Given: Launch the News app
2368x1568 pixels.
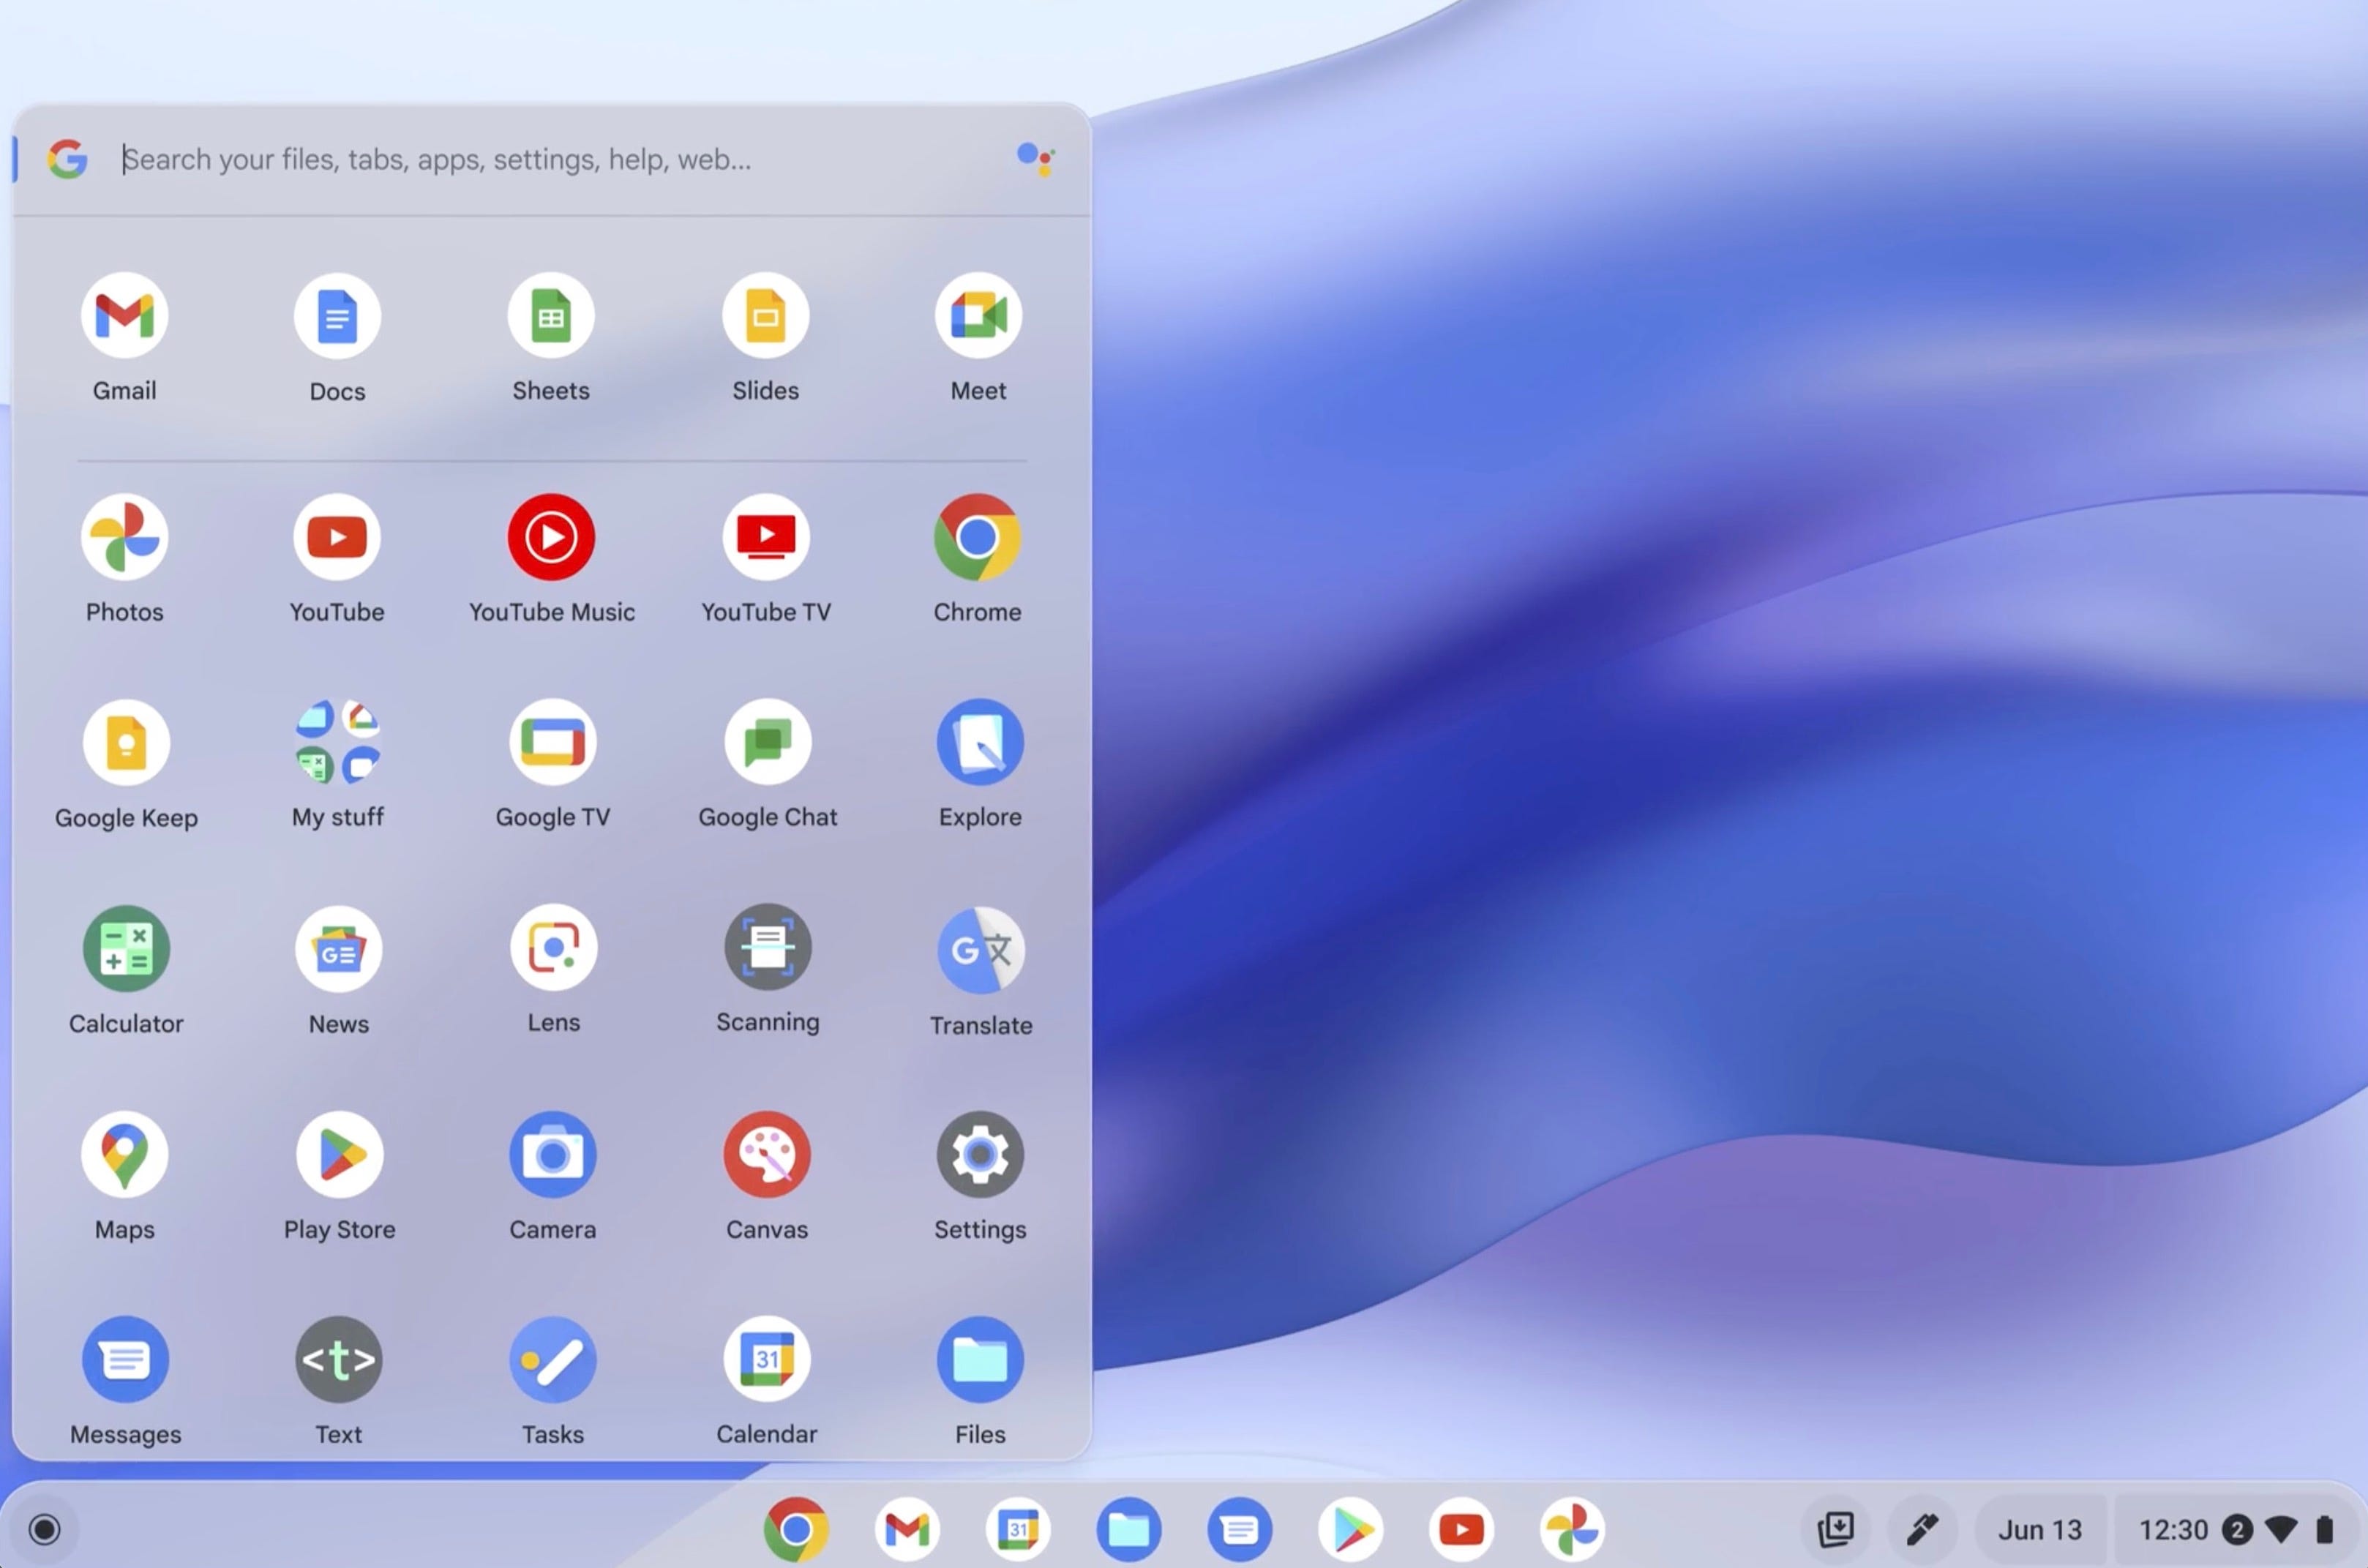Looking at the screenshot, I should coord(339,949).
